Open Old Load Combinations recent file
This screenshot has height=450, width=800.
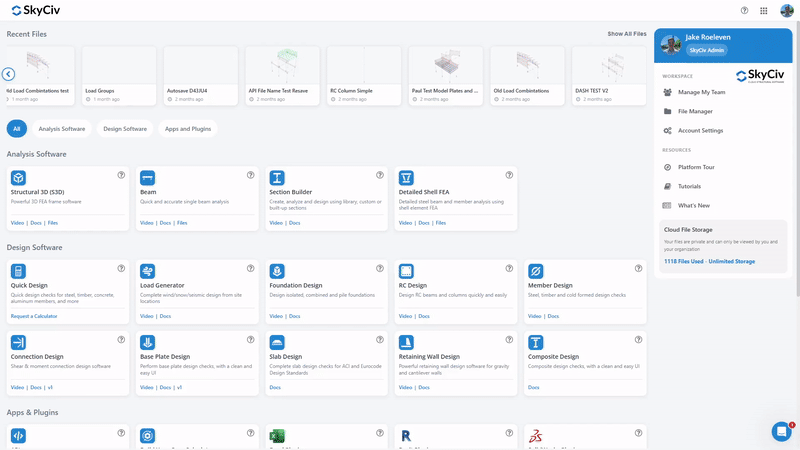[x=528, y=76]
